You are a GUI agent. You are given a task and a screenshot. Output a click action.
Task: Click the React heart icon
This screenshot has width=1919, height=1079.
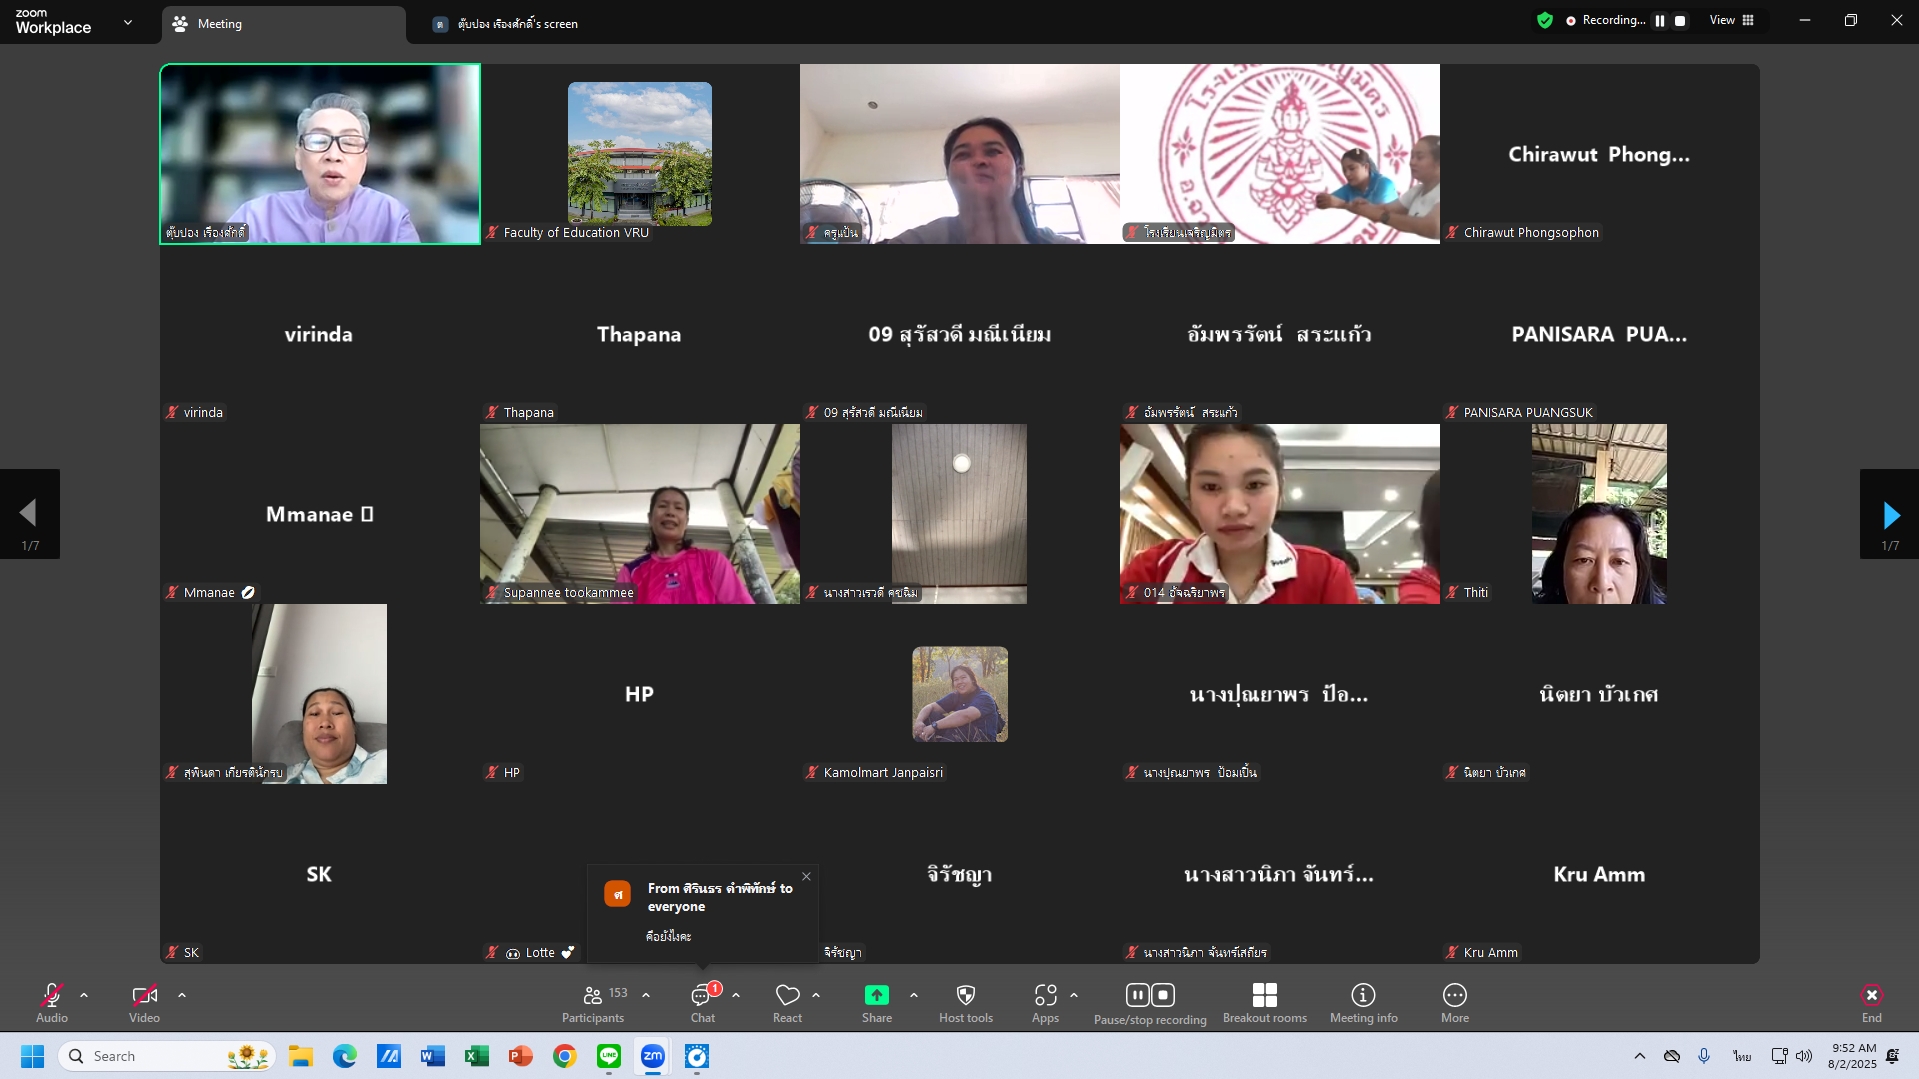tap(787, 1003)
